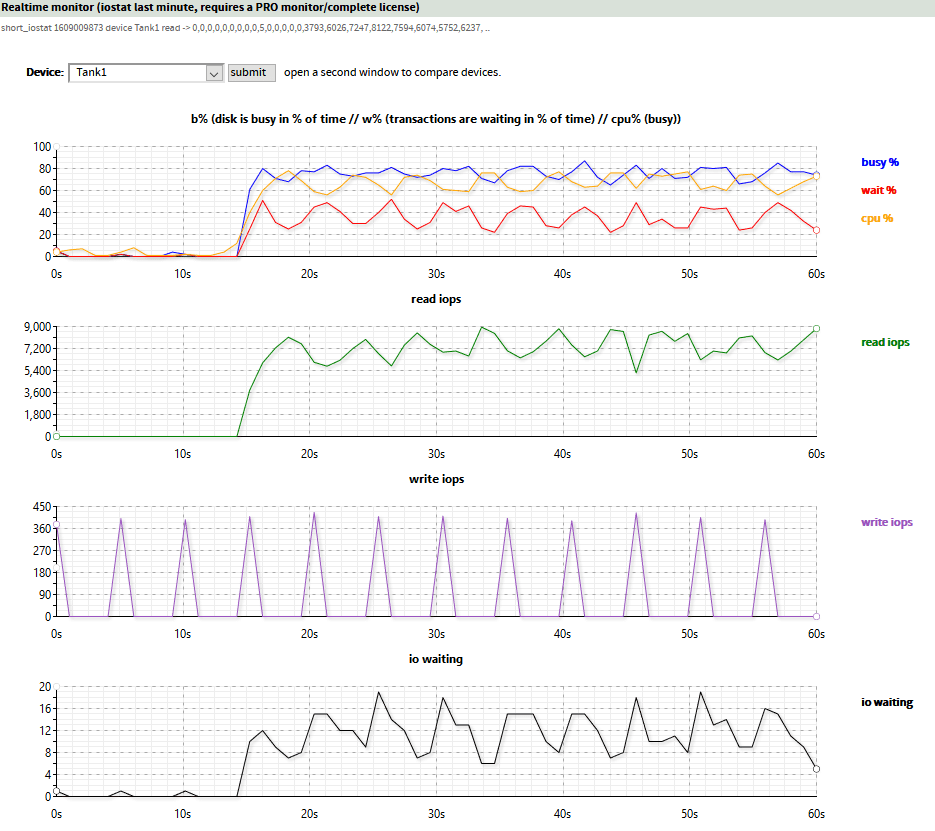Viewport: 935px width, 831px height.
Task: Click the 50s x-axis label of the io waiting chart
Action: [689, 814]
